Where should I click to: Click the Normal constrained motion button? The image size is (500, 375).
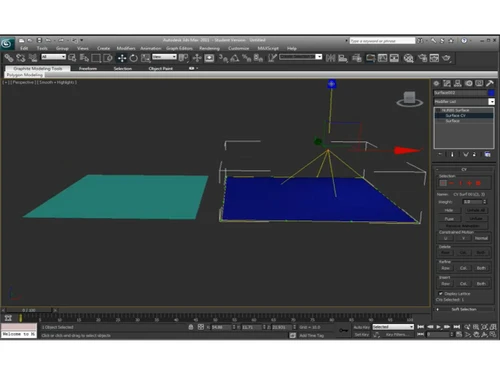(x=481, y=238)
